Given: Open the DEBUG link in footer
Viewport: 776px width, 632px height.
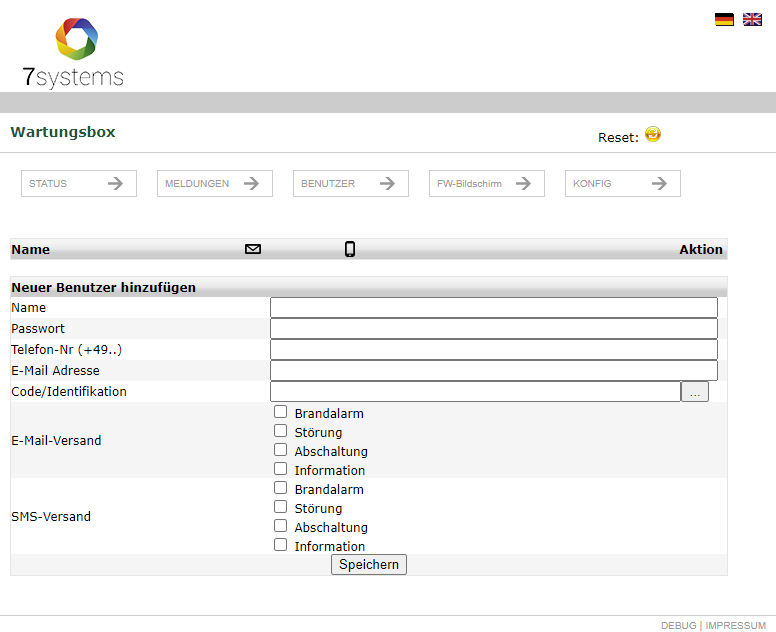Looking at the screenshot, I should [679, 626].
